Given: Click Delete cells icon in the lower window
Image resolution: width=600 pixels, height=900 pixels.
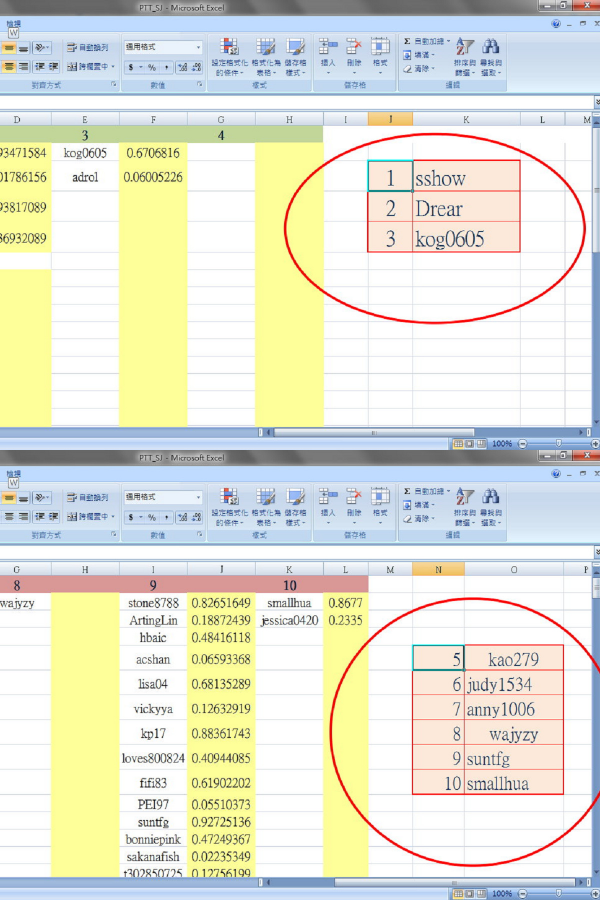Looking at the screenshot, I should [354, 496].
